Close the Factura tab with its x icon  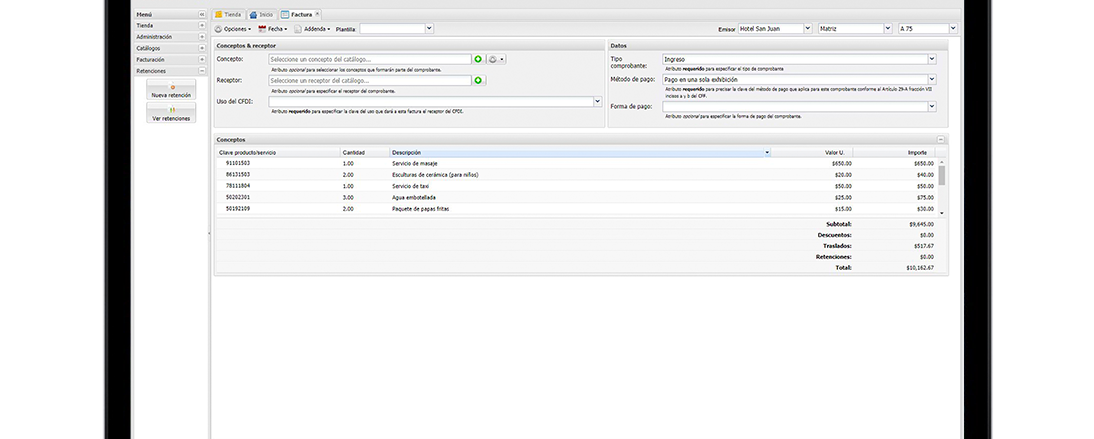[x=317, y=15]
